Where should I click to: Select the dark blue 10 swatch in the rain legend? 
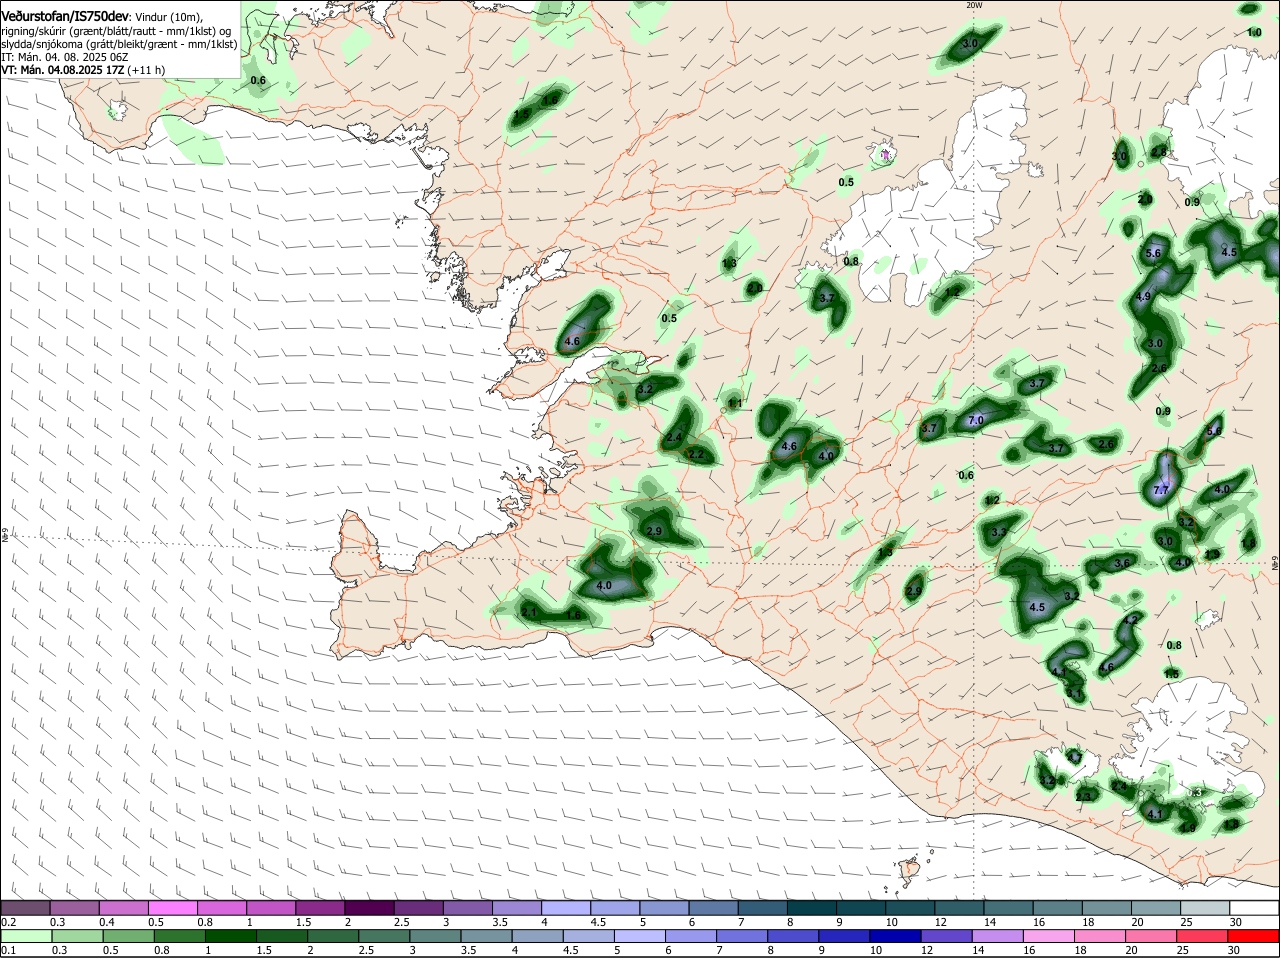(x=894, y=935)
